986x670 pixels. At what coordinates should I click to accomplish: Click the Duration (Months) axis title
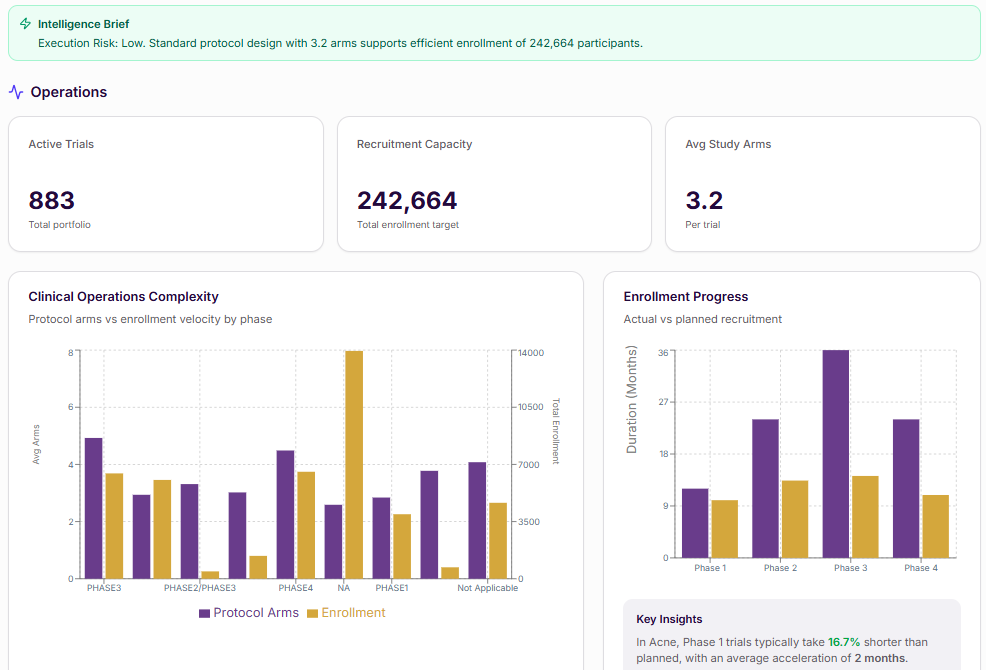tap(631, 399)
